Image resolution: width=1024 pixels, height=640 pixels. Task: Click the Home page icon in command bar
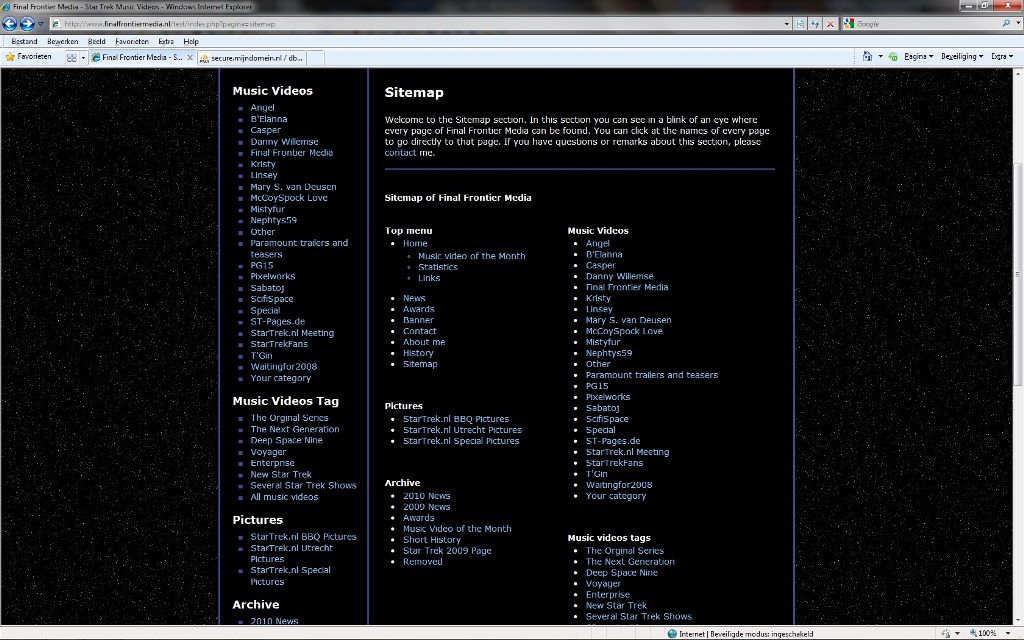pyautogui.click(x=867, y=57)
